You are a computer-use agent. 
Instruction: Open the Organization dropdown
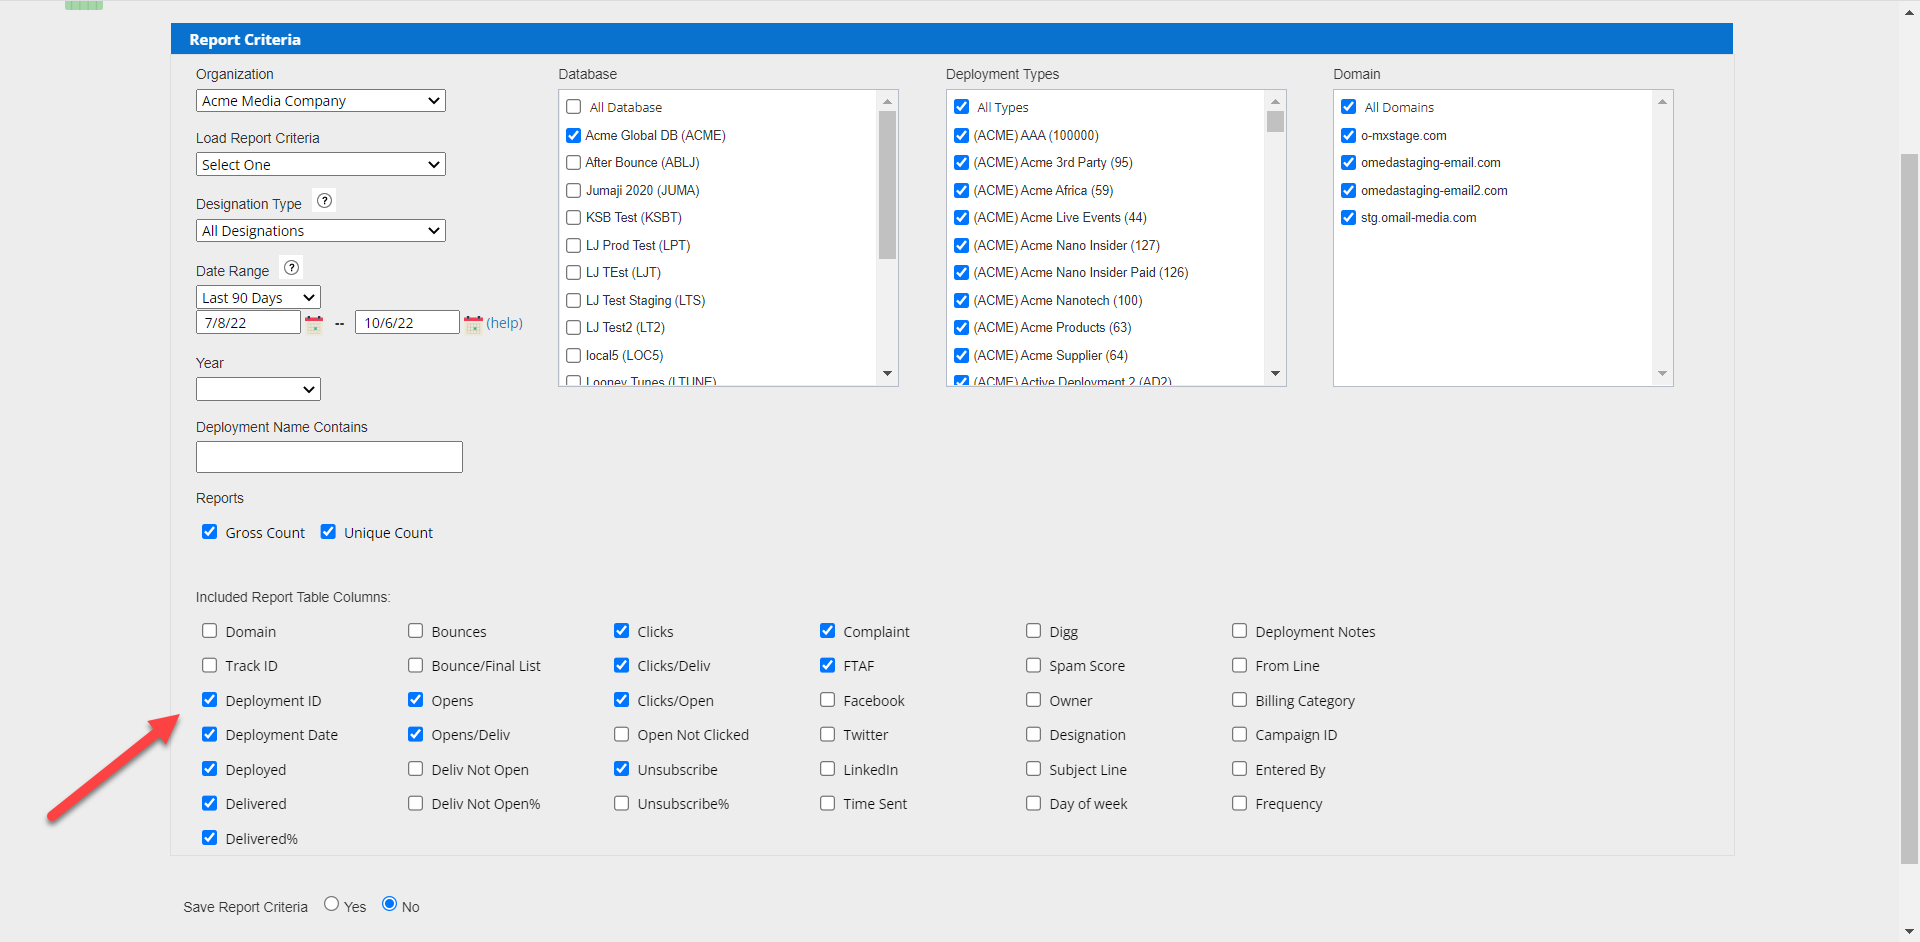point(320,101)
